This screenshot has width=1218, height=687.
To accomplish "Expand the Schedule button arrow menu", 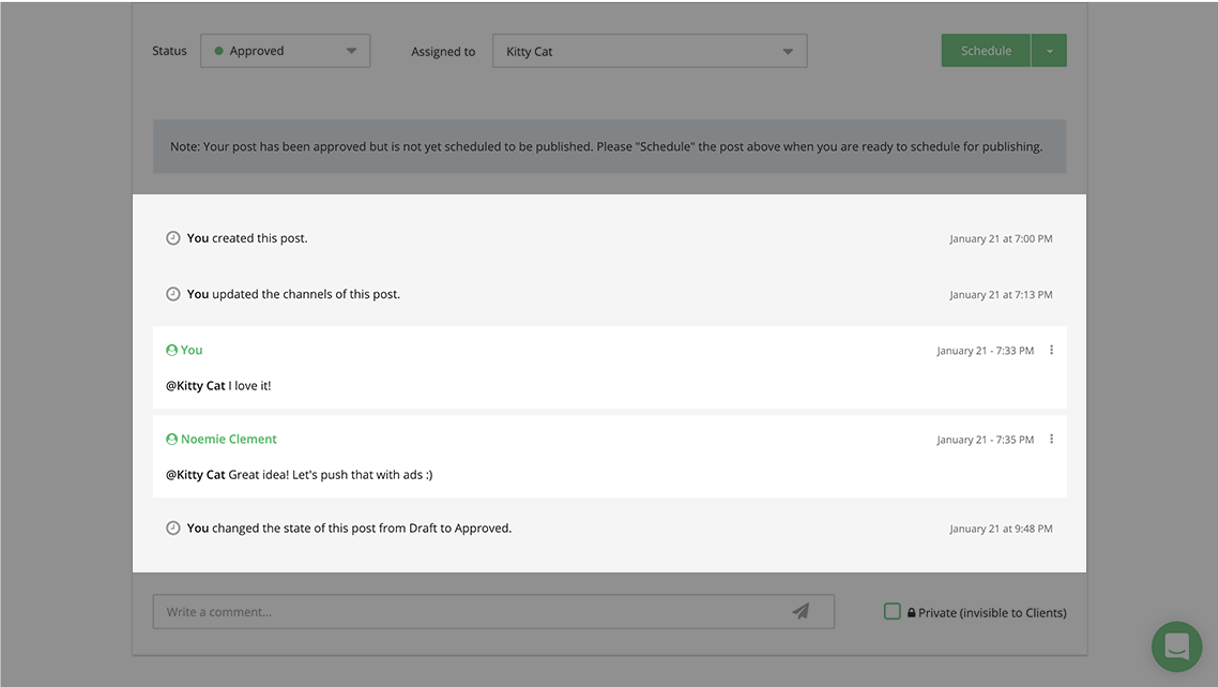I will click(1049, 51).
